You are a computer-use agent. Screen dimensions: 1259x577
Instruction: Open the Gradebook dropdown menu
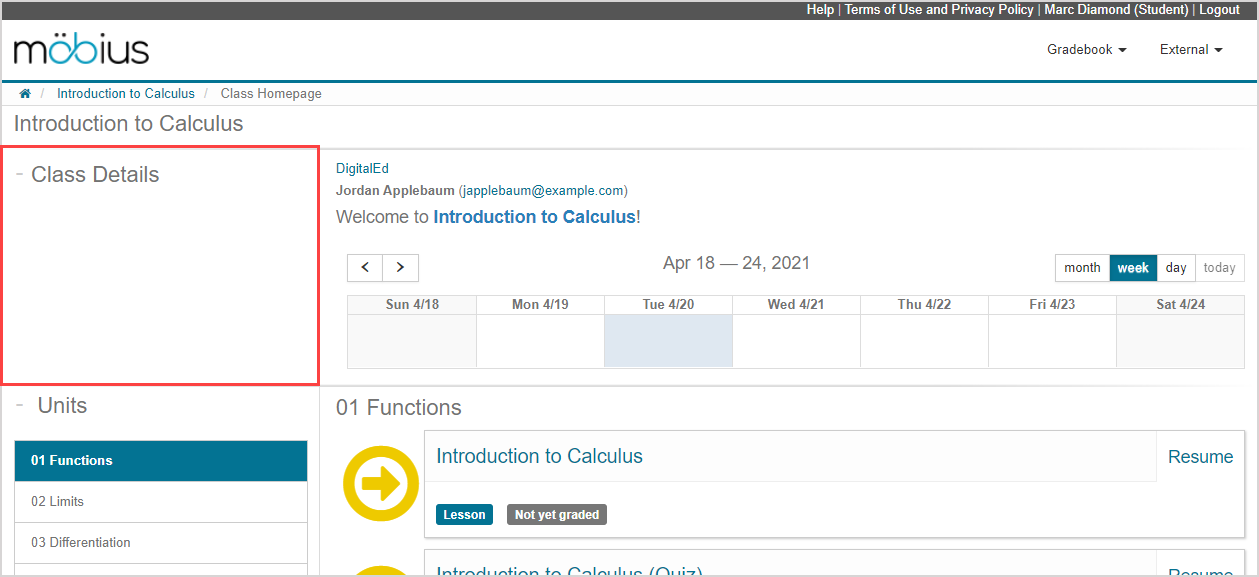click(x=1086, y=50)
